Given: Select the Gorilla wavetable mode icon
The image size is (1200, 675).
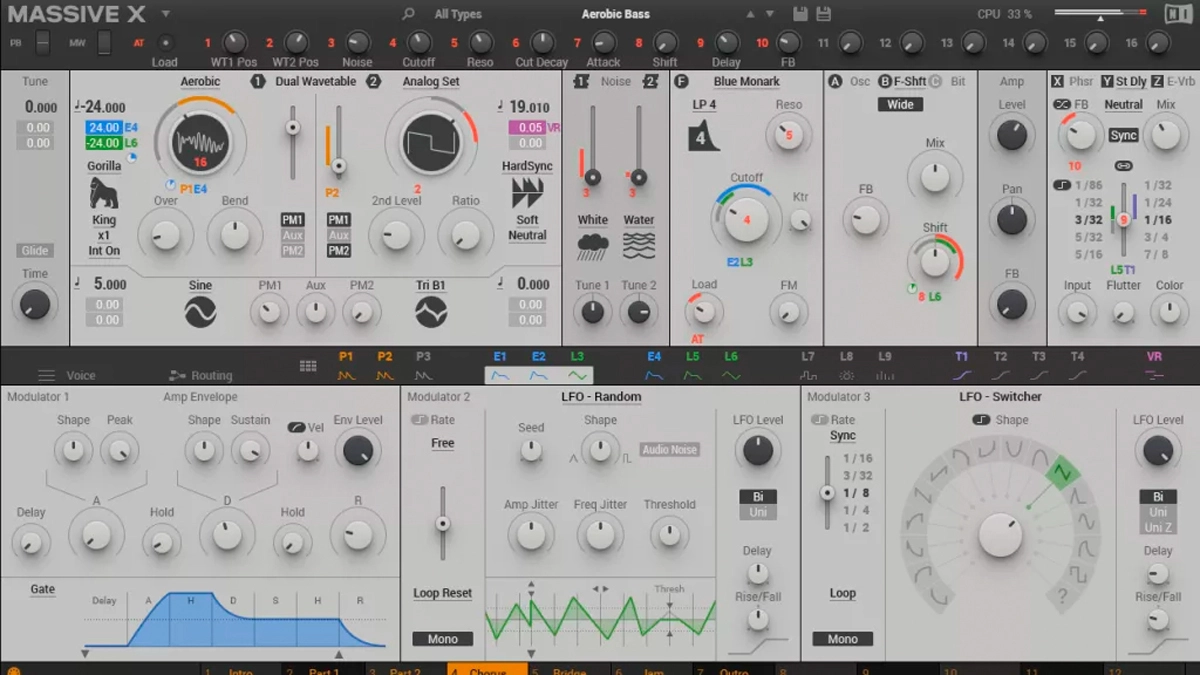Looking at the screenshot, I should (x=104, y=193).
